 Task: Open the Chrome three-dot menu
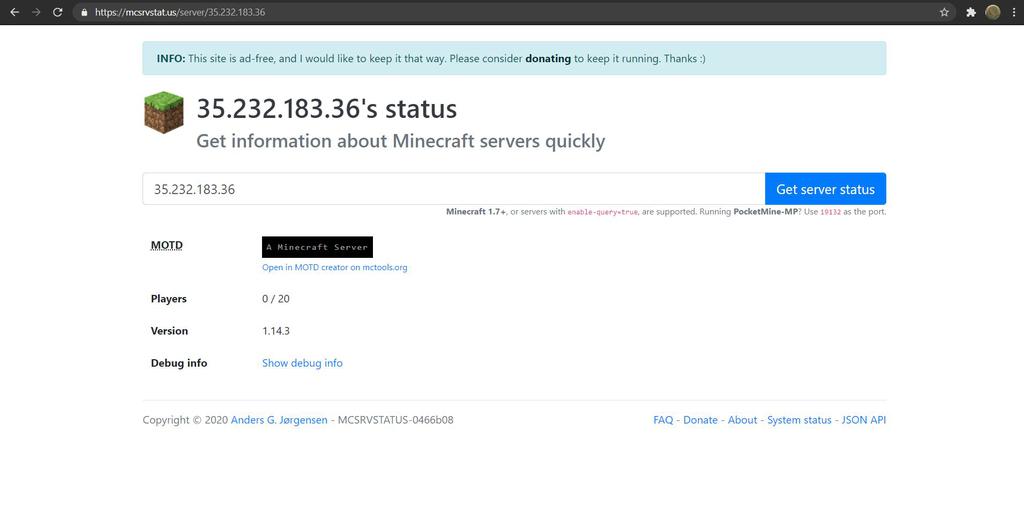click(1014, 12)
